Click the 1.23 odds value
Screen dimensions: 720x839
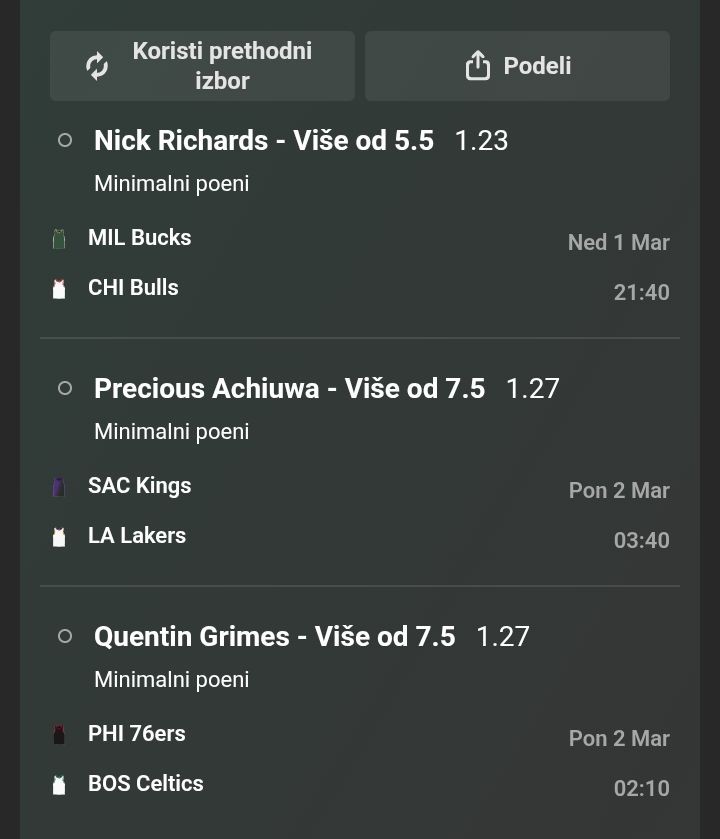coord(481,141)
